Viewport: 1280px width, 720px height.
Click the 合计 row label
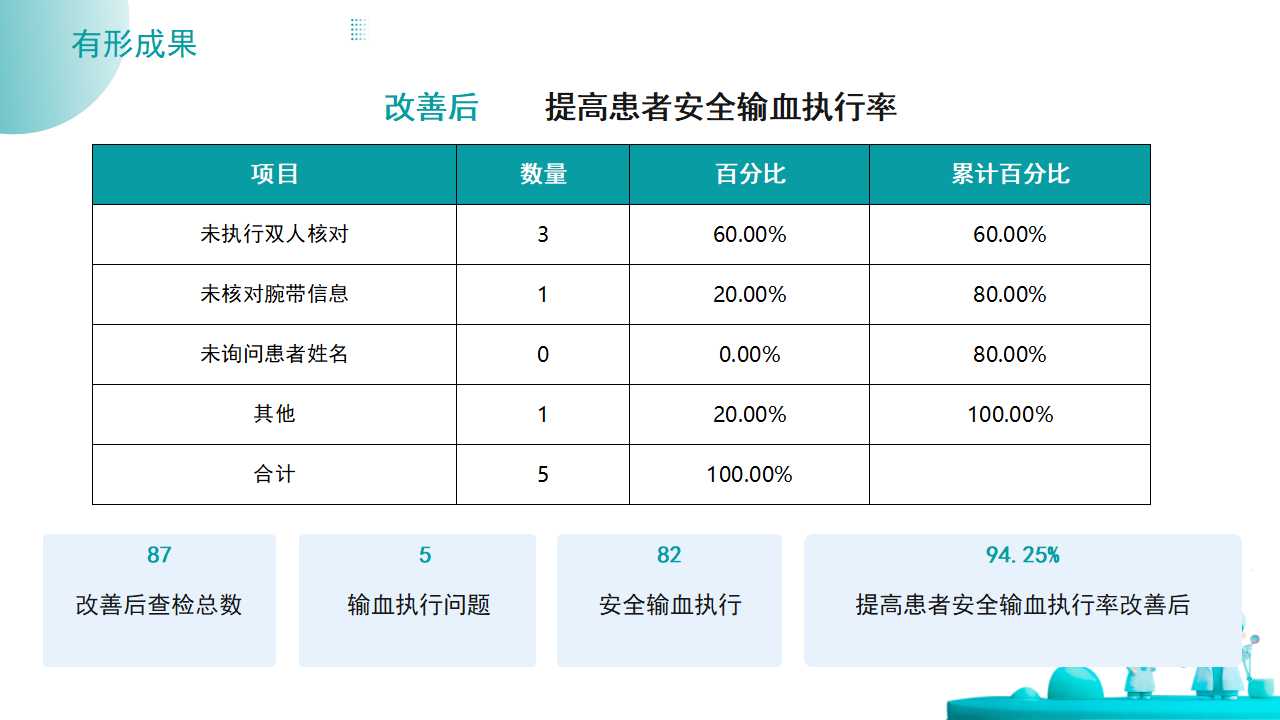coord(274,474)
